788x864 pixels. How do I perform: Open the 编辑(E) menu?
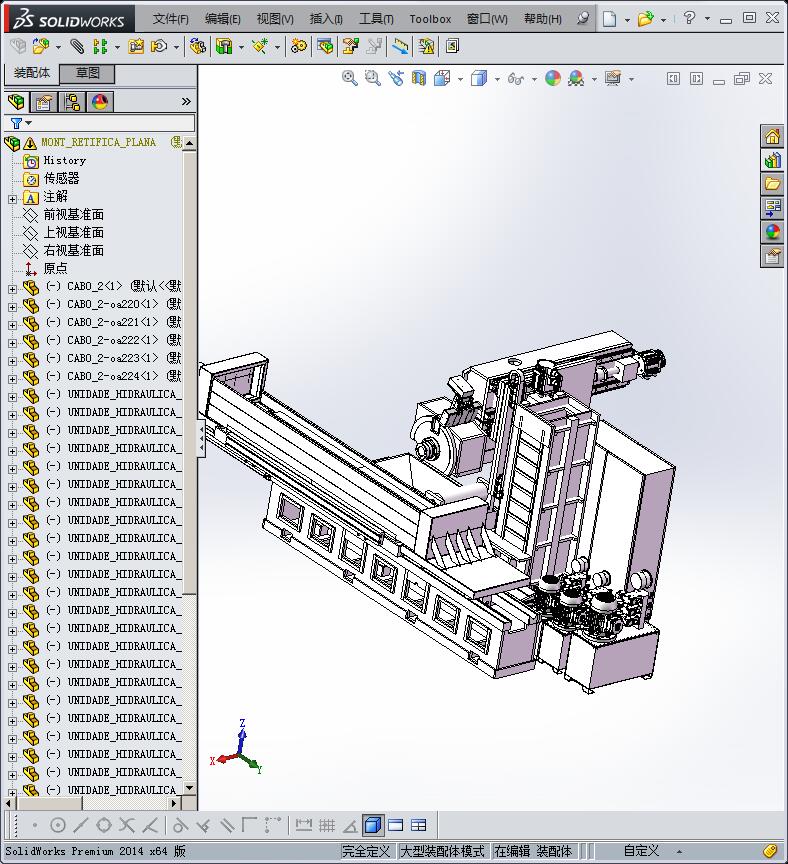click(223, 19)
